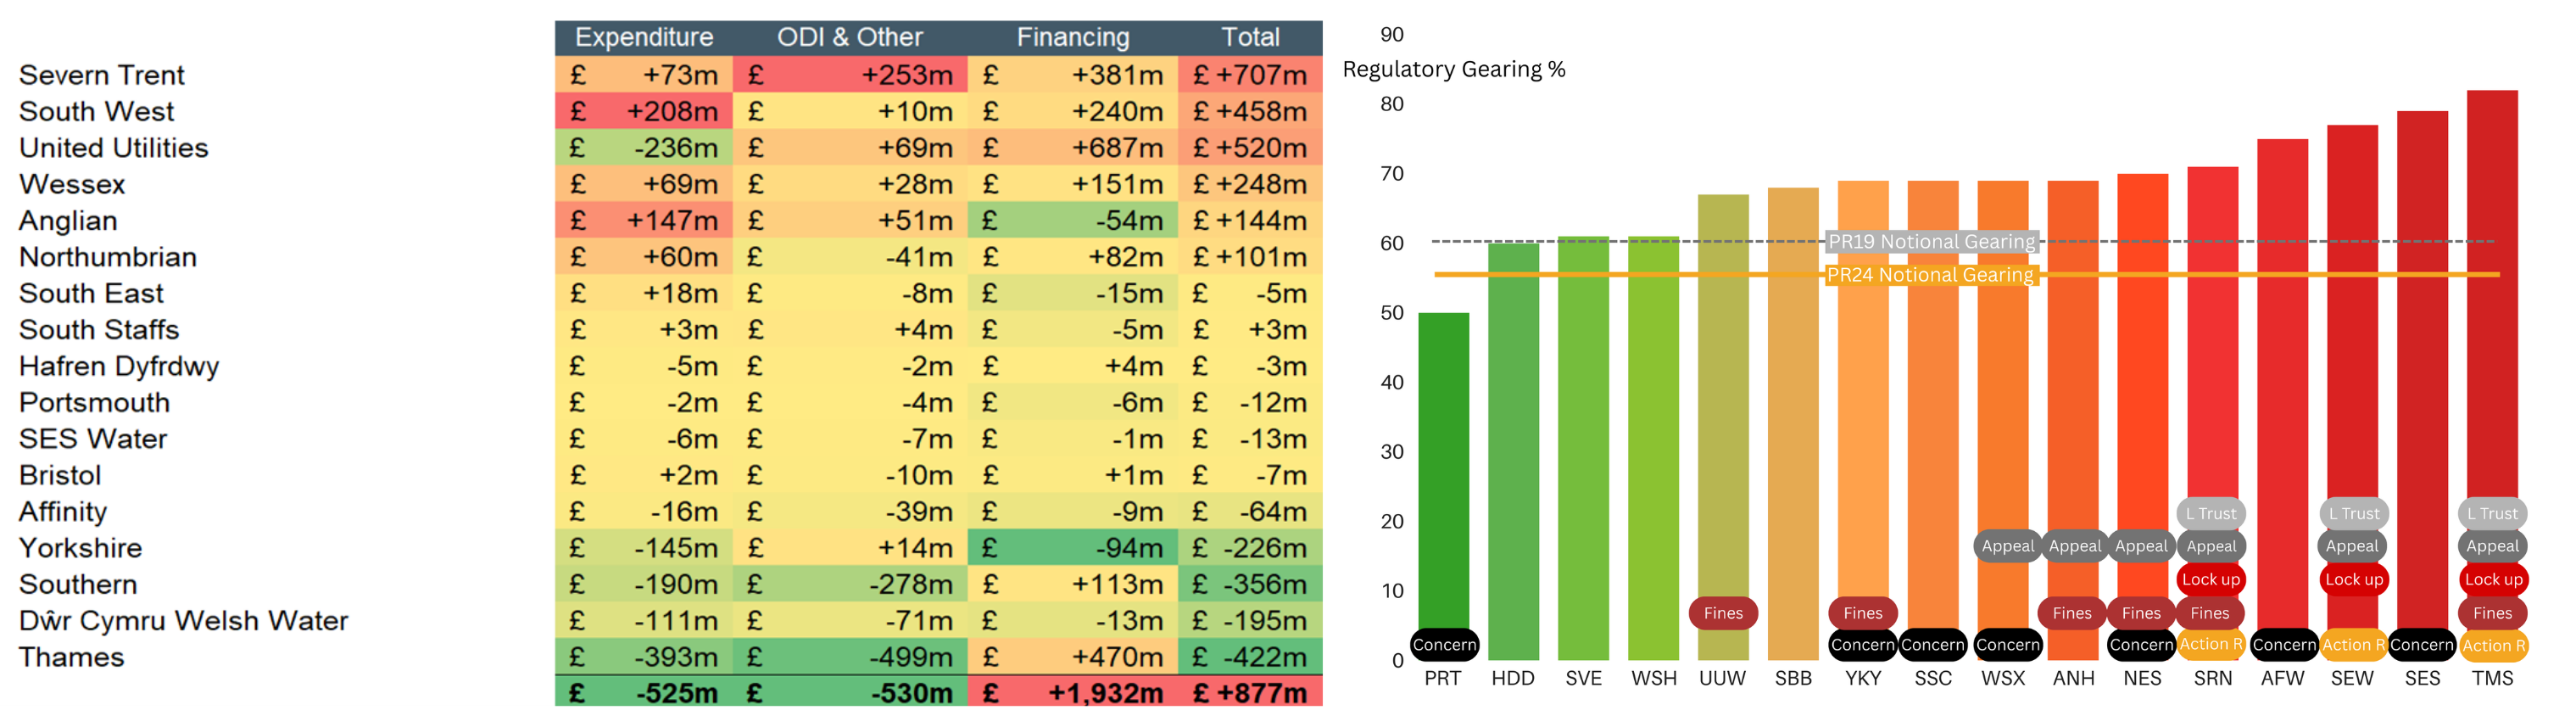Click the Fines badge on UUW bar
The height and width of the screenshot is (716, 2576).
coord(1723,613)
